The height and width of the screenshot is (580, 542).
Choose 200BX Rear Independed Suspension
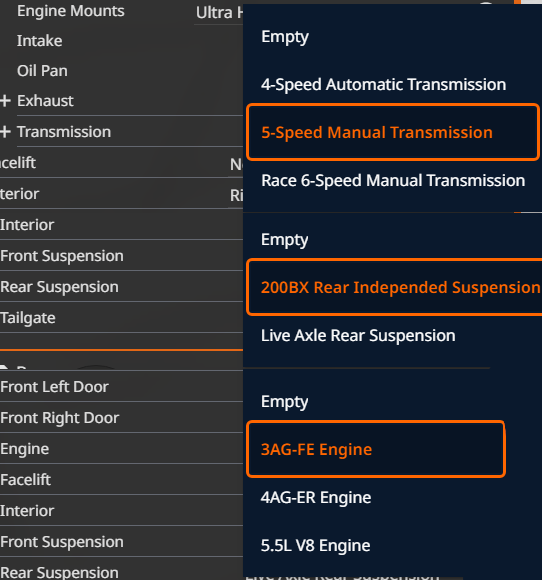(395, 287)
